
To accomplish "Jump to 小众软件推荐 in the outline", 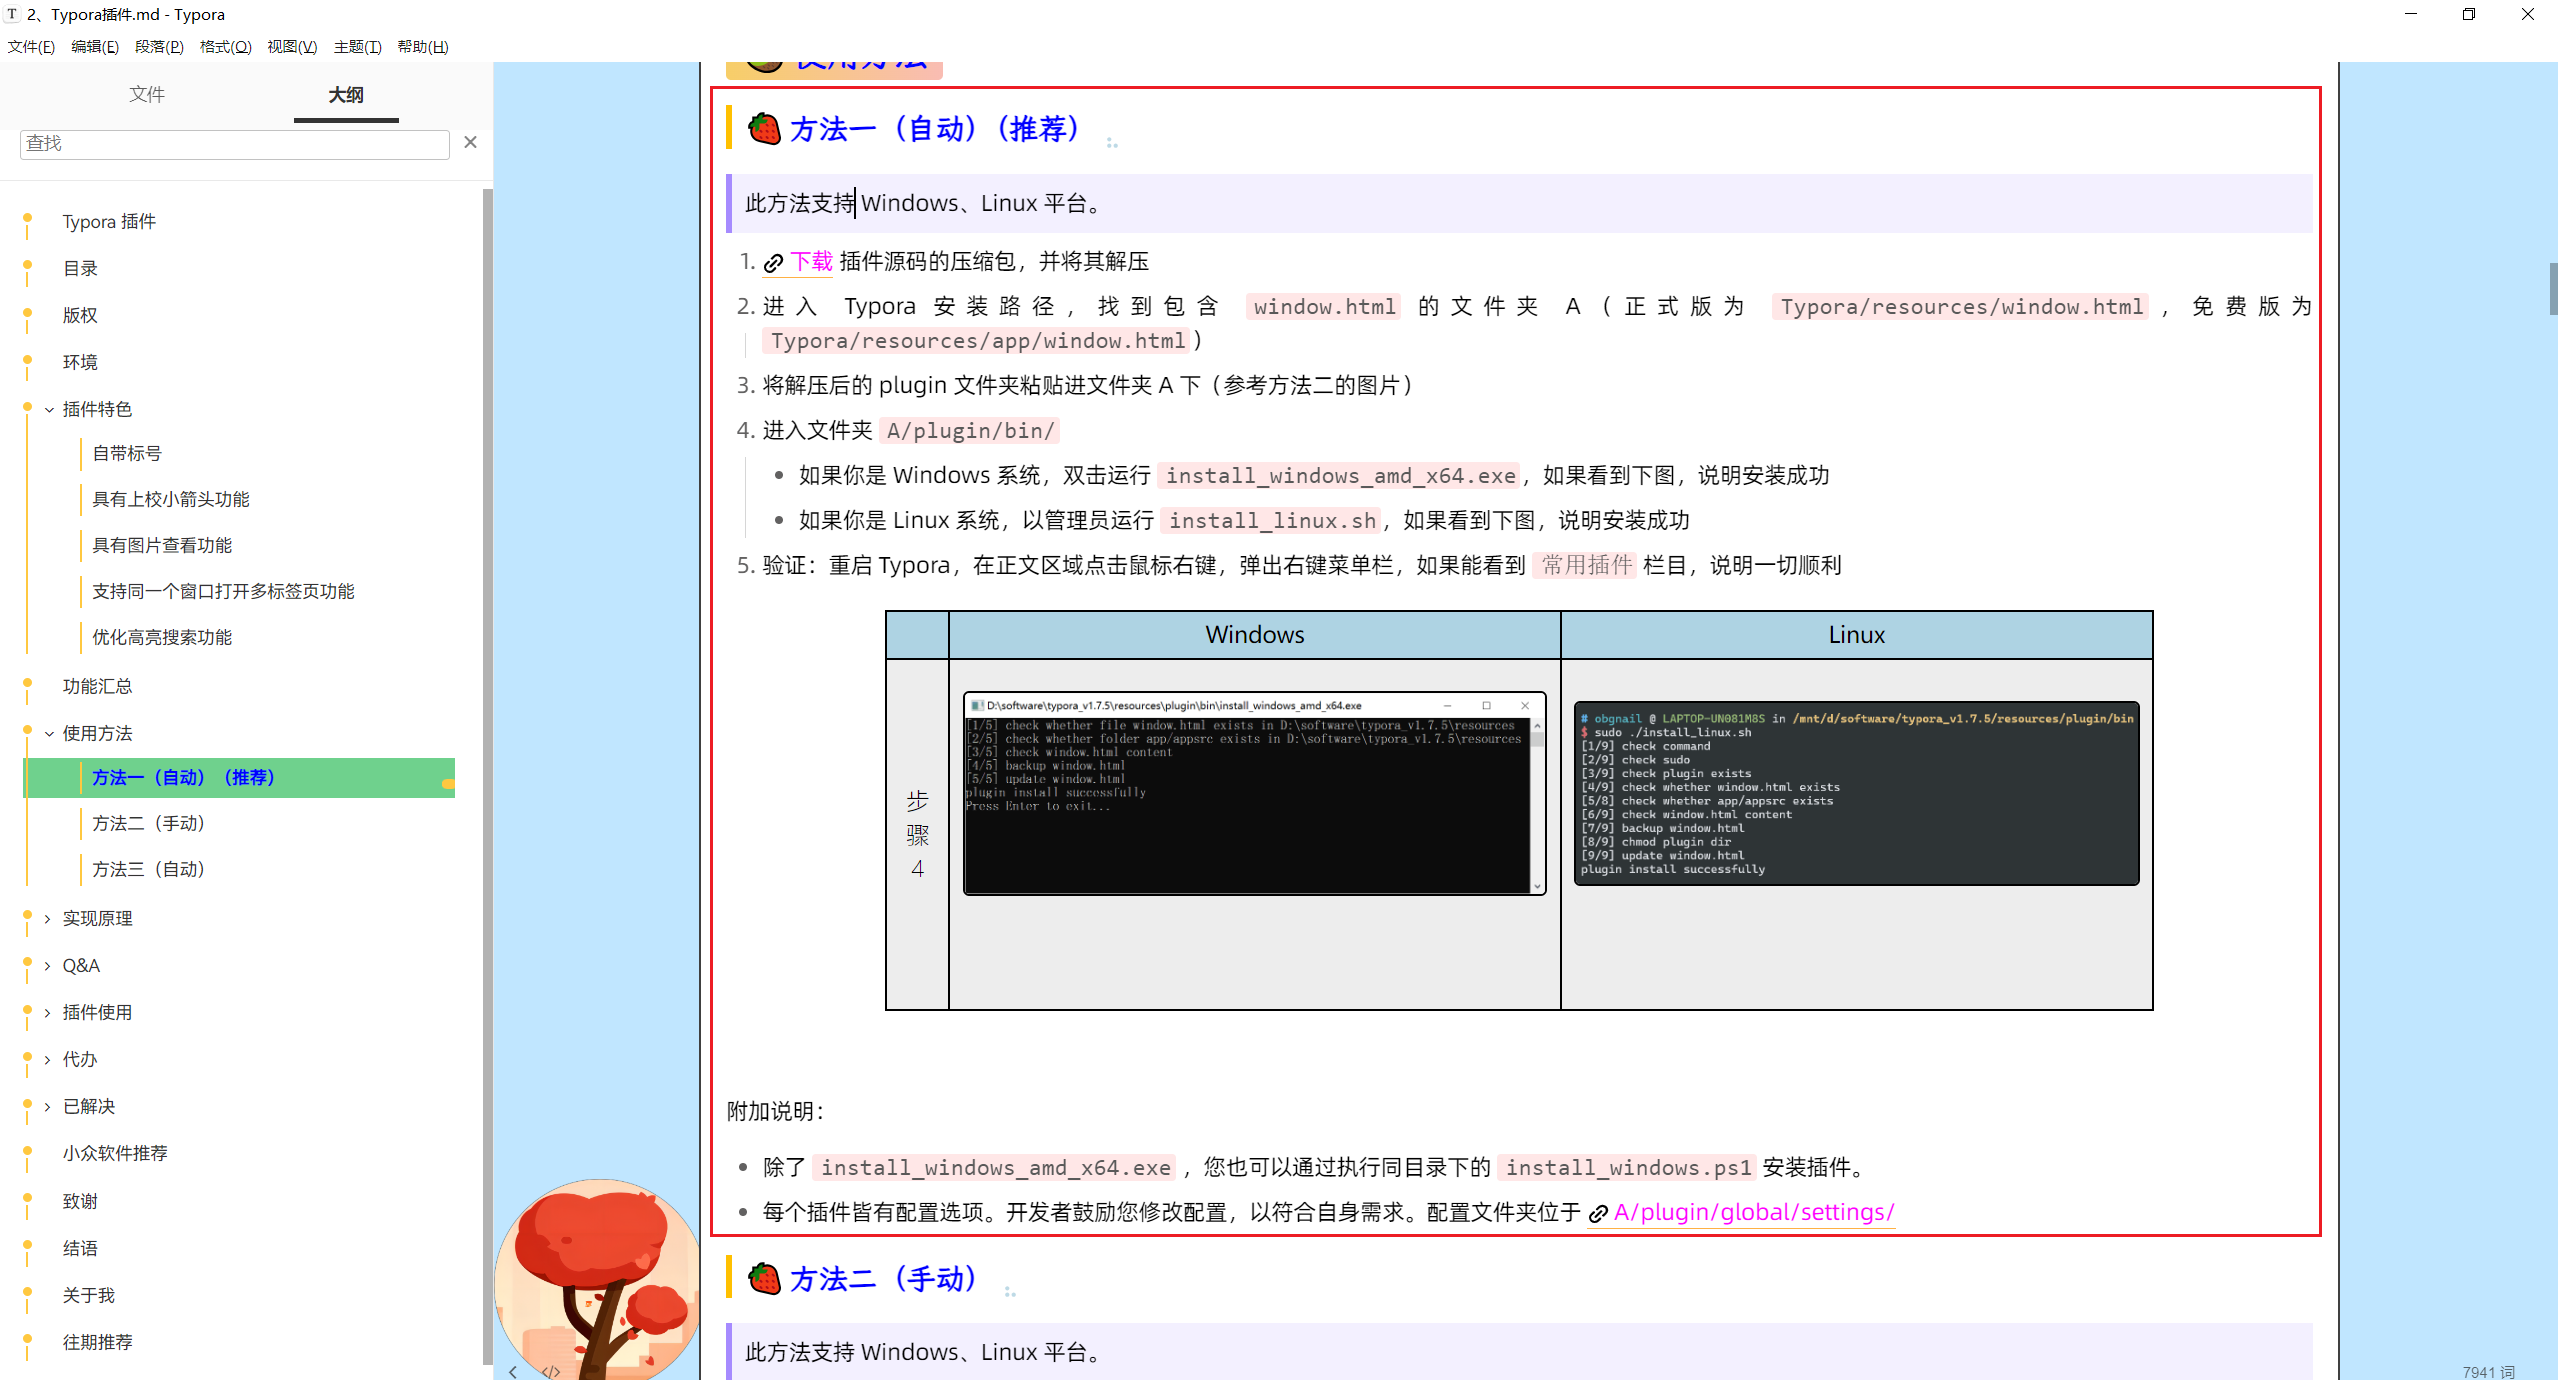I will 115,1153.
